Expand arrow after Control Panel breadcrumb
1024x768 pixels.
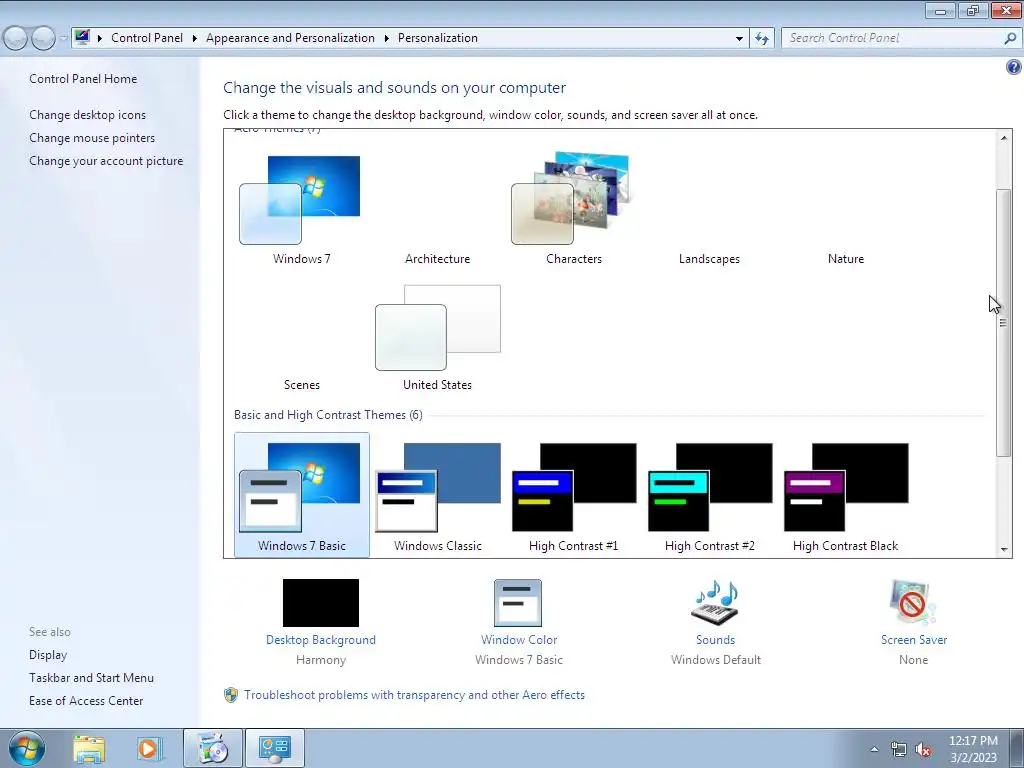(195, 38)
